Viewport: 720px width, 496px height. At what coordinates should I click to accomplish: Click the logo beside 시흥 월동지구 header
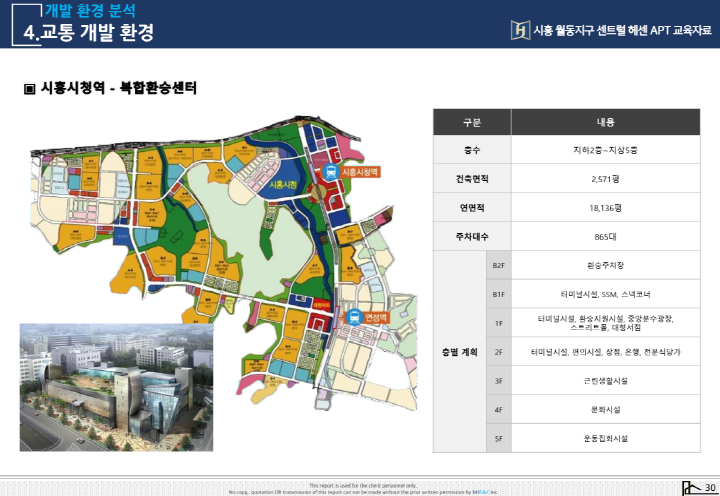point(520,30)
